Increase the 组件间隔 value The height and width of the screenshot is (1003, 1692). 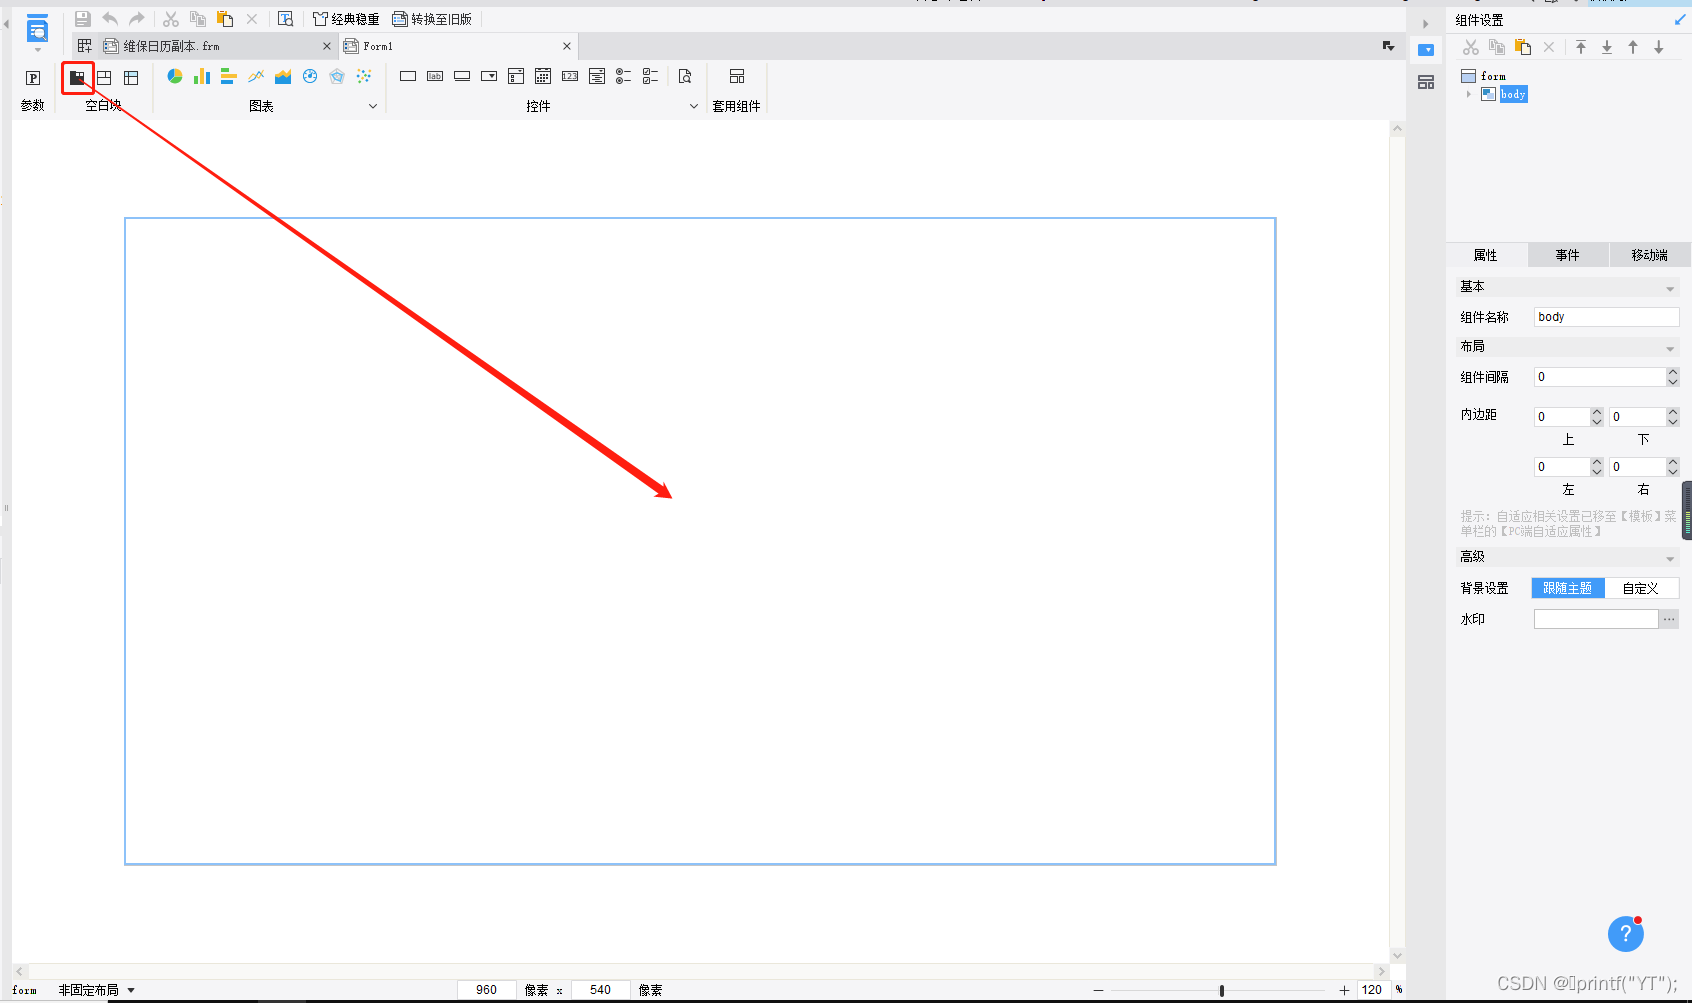pyautogui.click(x=1673, y=372)
